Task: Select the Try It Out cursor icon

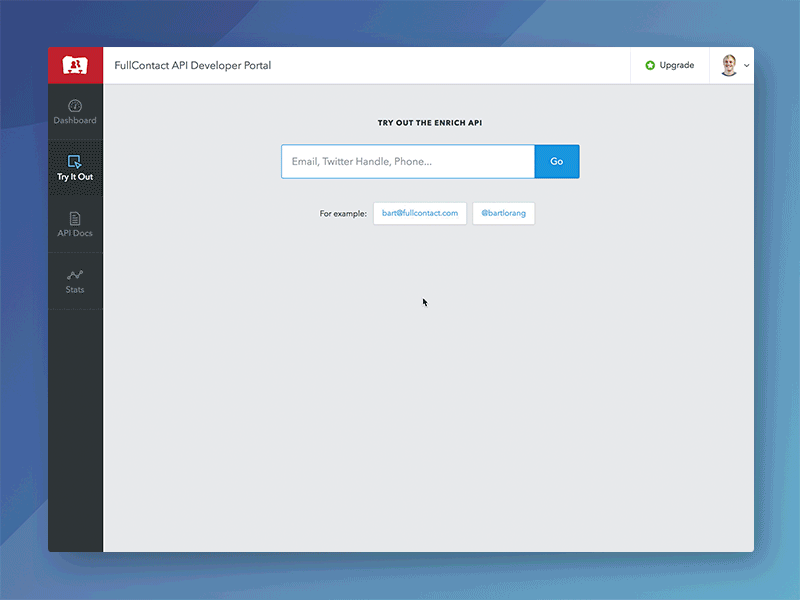Action: [x=74, y=162]
